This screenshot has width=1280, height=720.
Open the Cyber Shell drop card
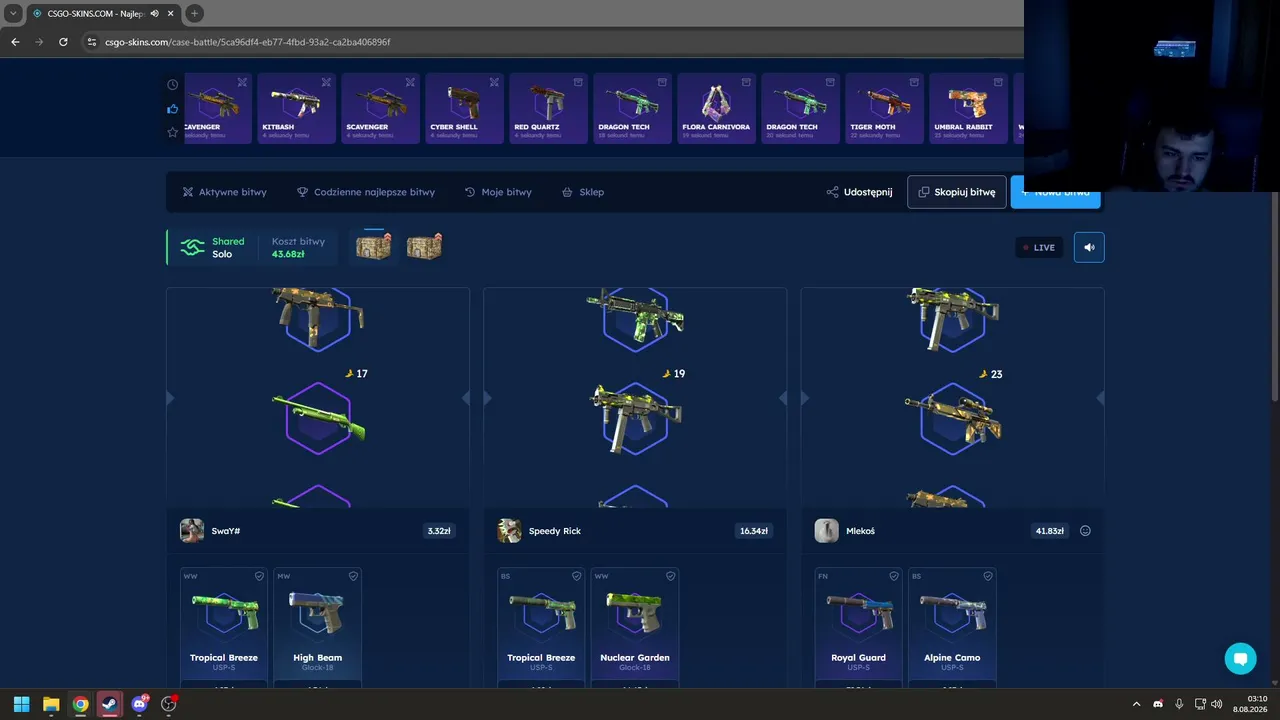(x=465, y=108)
